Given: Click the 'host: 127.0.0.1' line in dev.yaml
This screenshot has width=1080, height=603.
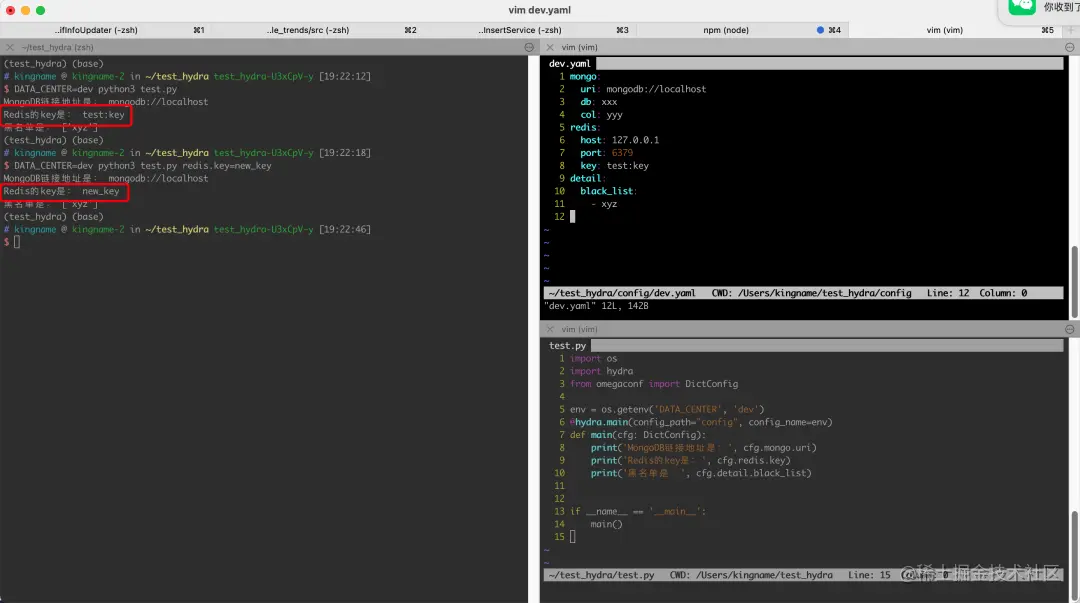Looking at the screenshot, I should pyautogui.click(x=619, y=140).
